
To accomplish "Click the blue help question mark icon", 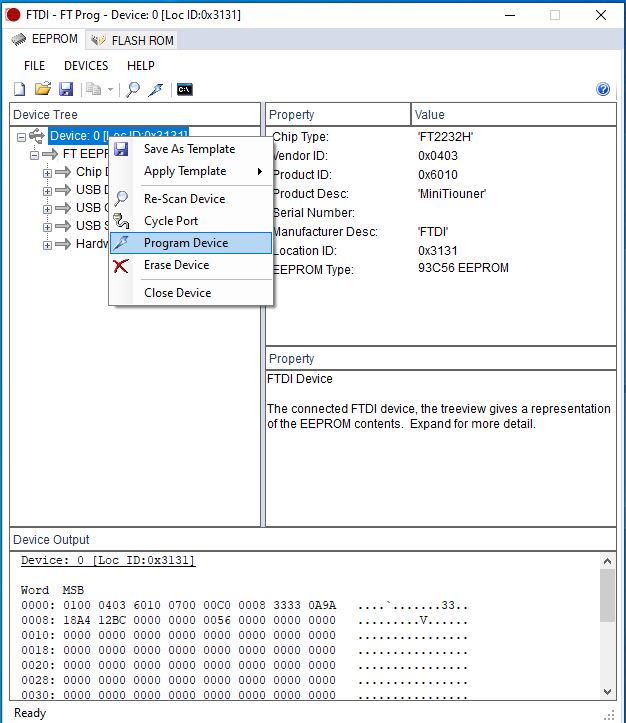I will click(603, 89).
